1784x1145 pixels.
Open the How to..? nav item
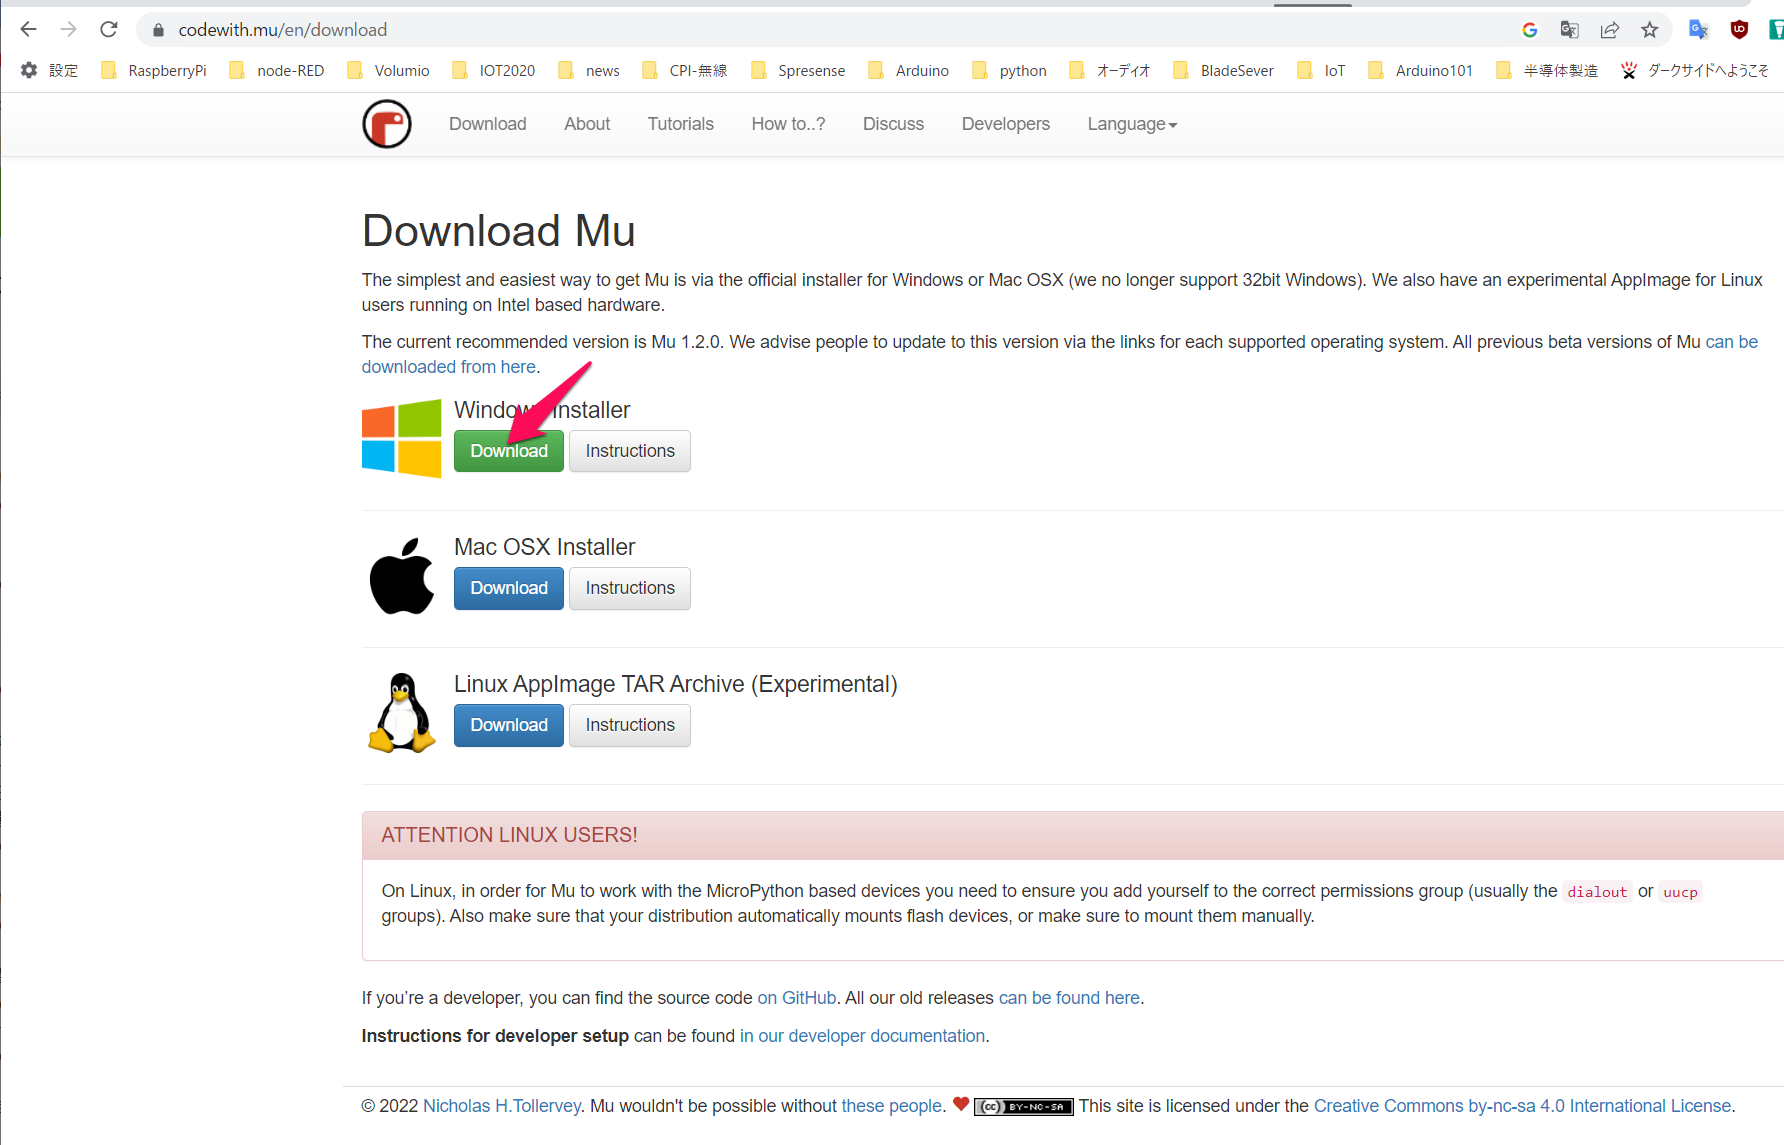click(789, 124)
